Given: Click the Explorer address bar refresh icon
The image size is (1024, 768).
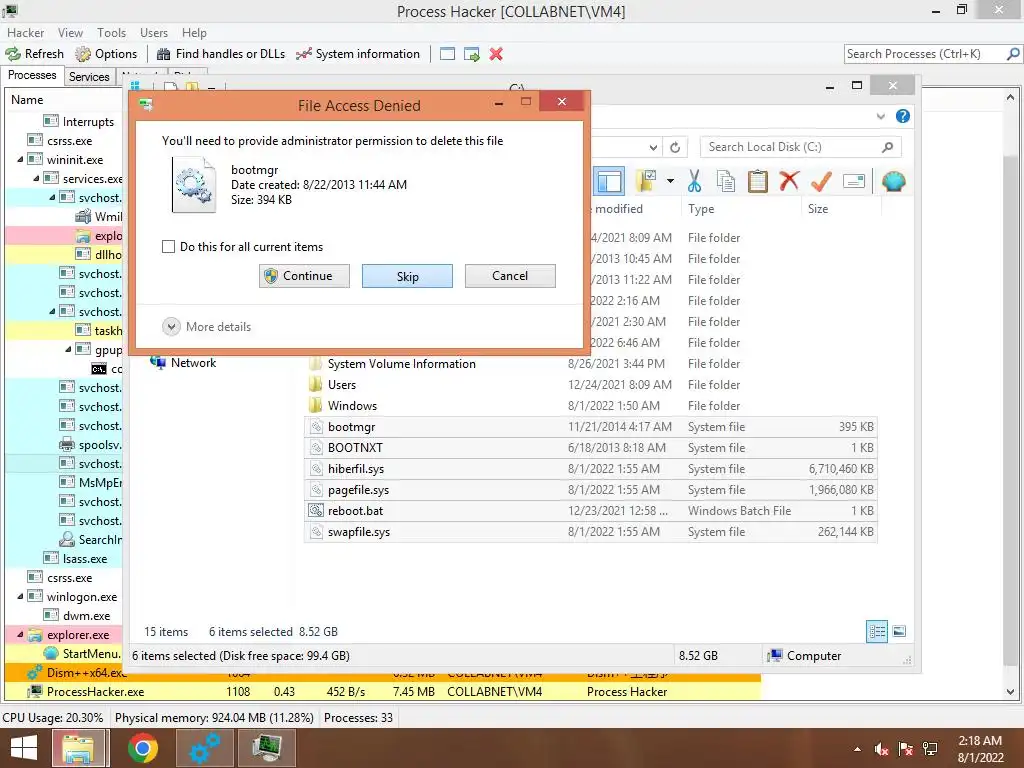Looking at the screenshot, I should point(675,147).
